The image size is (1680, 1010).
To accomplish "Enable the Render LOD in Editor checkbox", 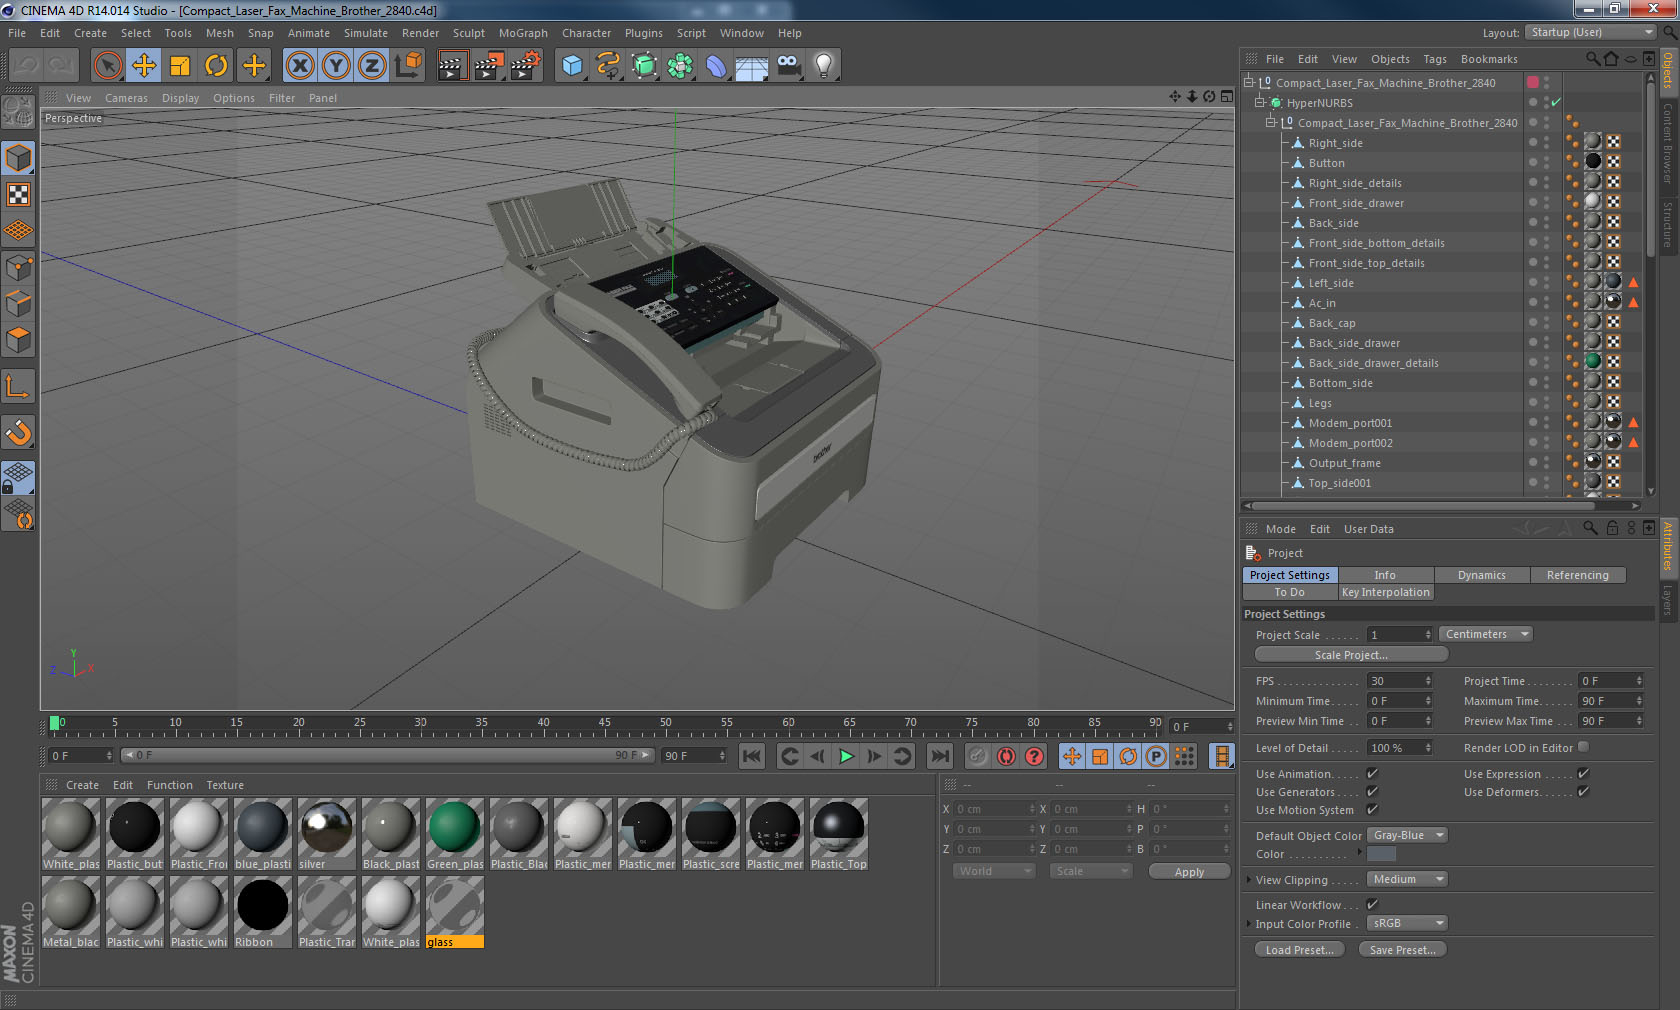I will point(1583,747).
